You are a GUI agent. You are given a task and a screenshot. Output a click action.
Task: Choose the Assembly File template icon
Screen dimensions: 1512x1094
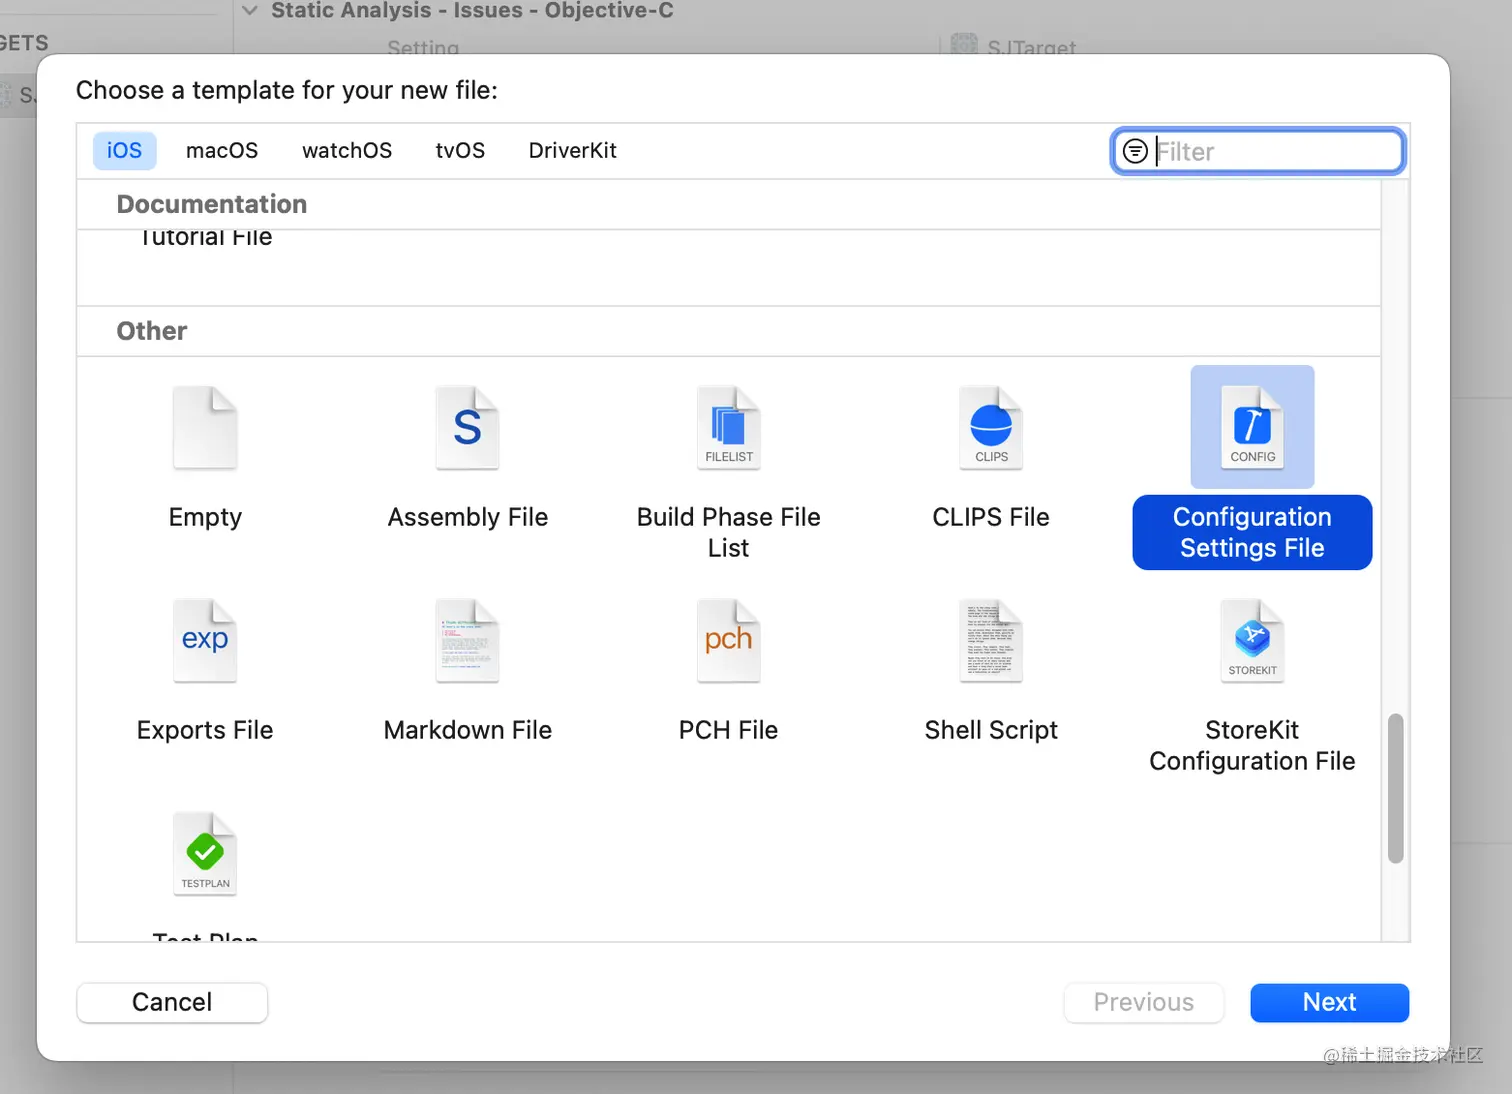[x=467, y=428]
